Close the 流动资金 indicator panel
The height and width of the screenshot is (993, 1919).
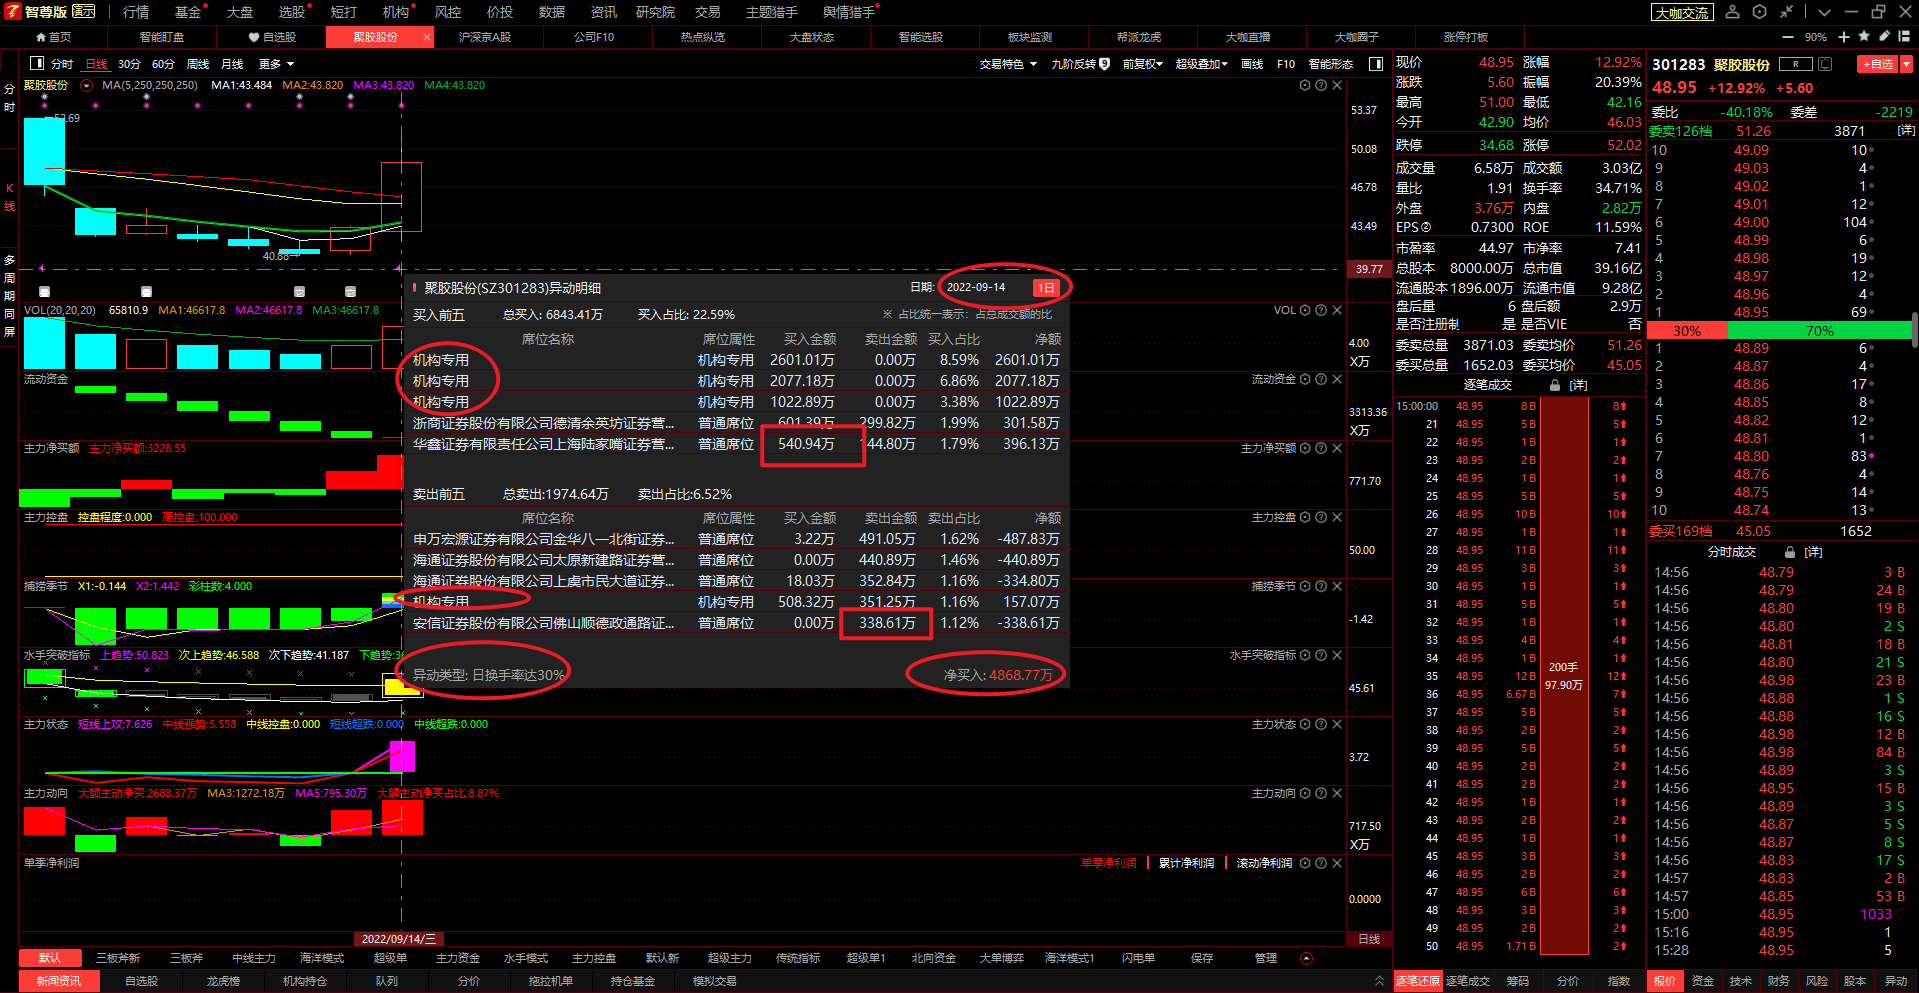[1337, 379]
